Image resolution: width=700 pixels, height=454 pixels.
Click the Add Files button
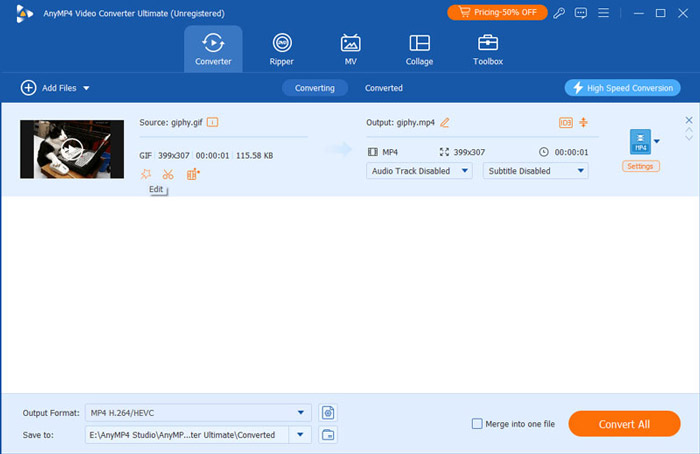(x=49, y=88)
